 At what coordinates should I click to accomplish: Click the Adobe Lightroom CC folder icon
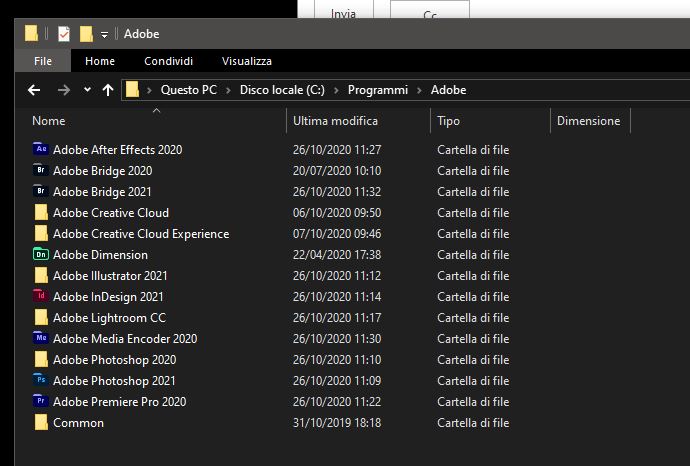tap(41, 318)
